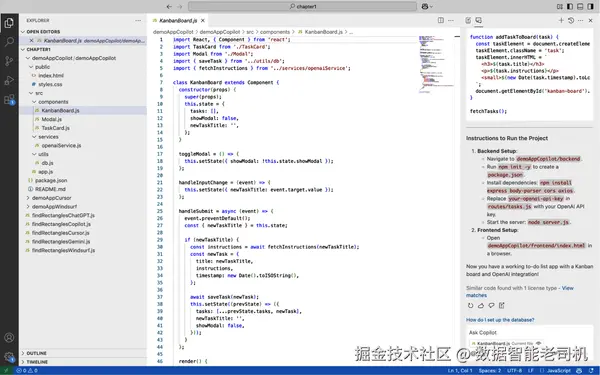
Task: Open the Run and Debug view
Action: (x=9, y=80)
